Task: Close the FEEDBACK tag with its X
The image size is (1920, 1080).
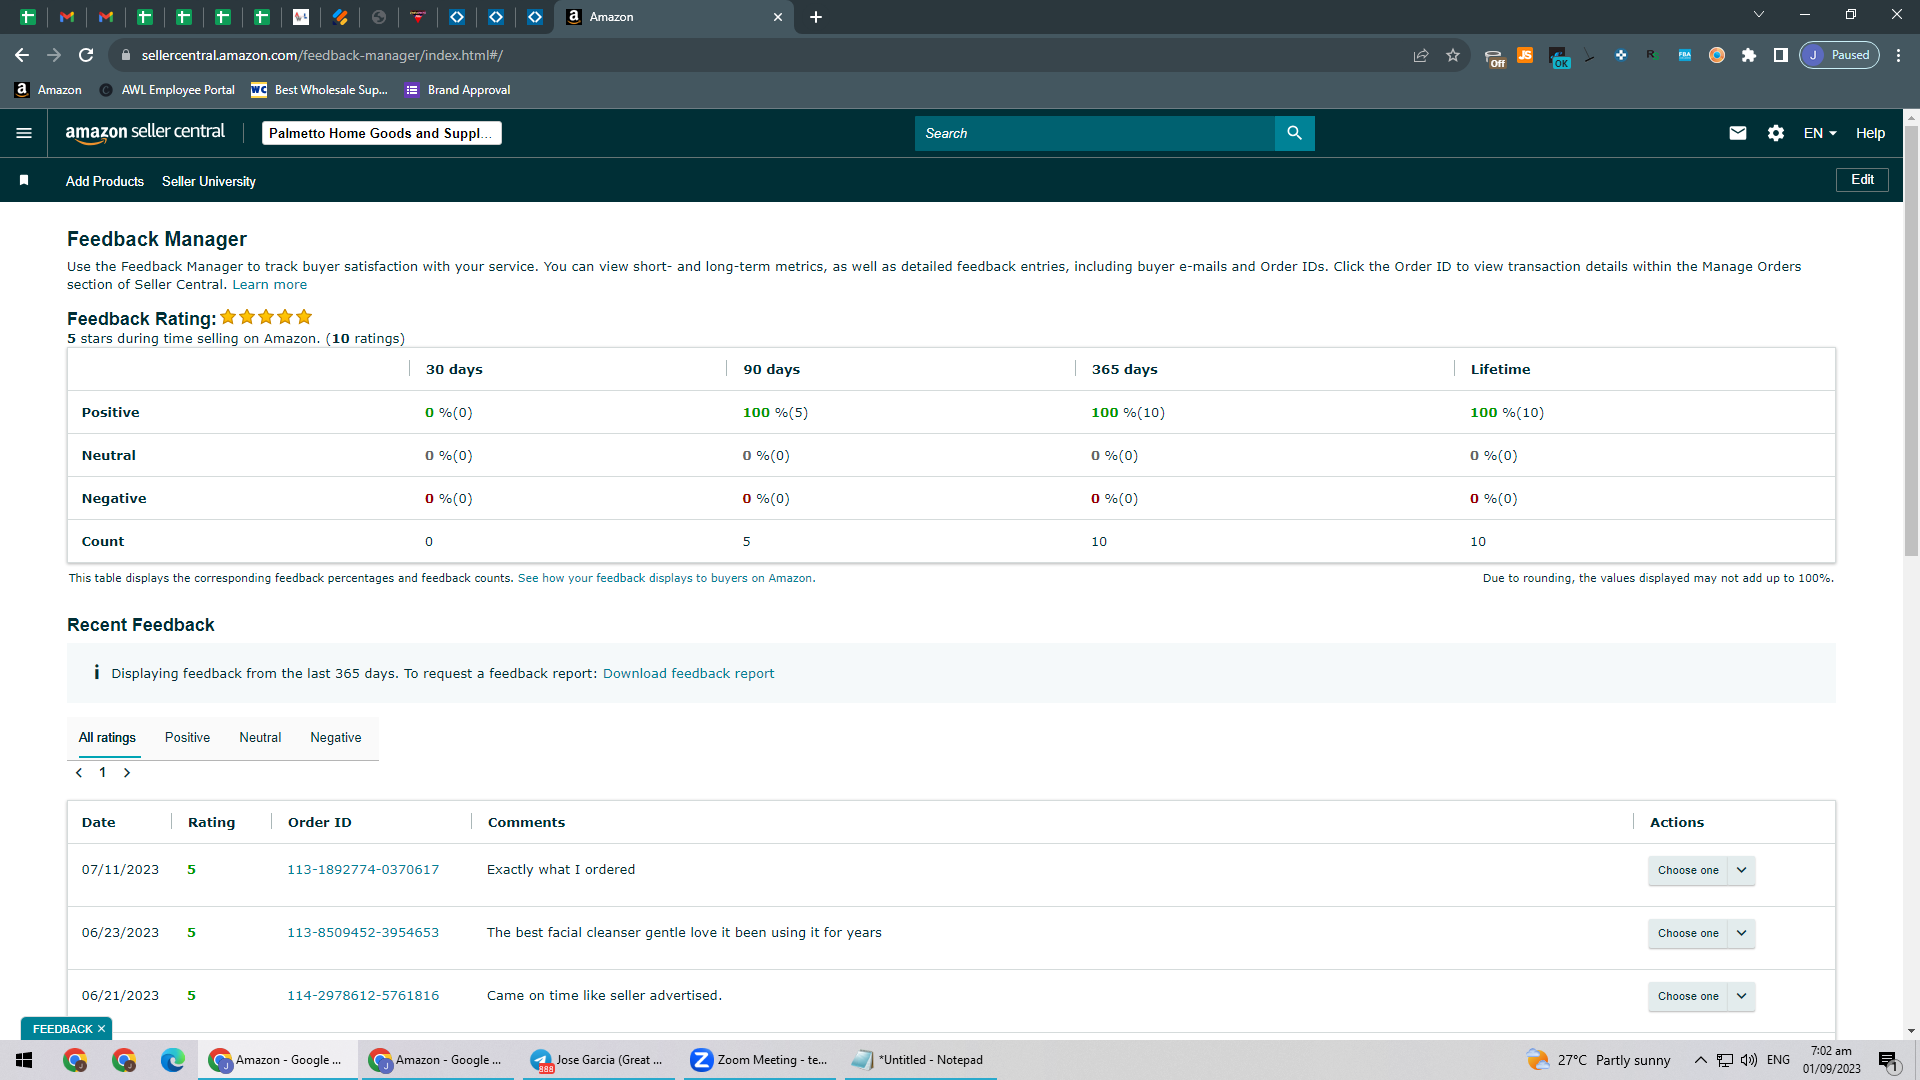Action: point(101,1029)
